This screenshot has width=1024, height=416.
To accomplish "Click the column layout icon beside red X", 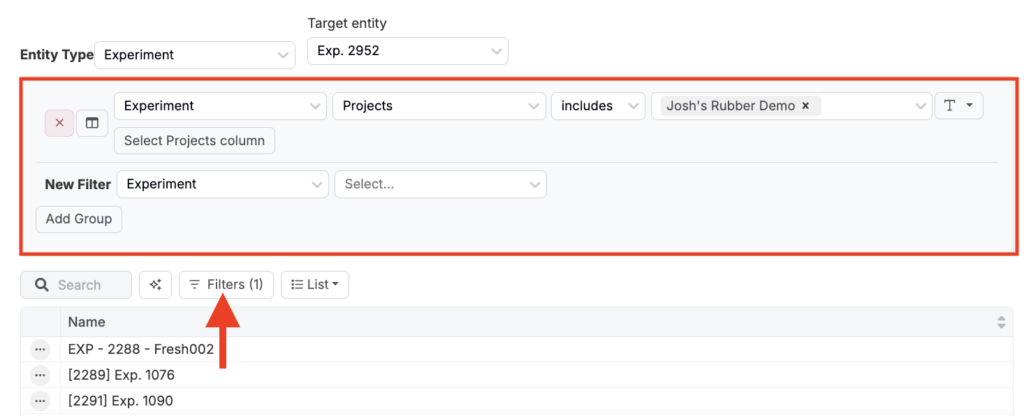I will click(x=92, y=123).
